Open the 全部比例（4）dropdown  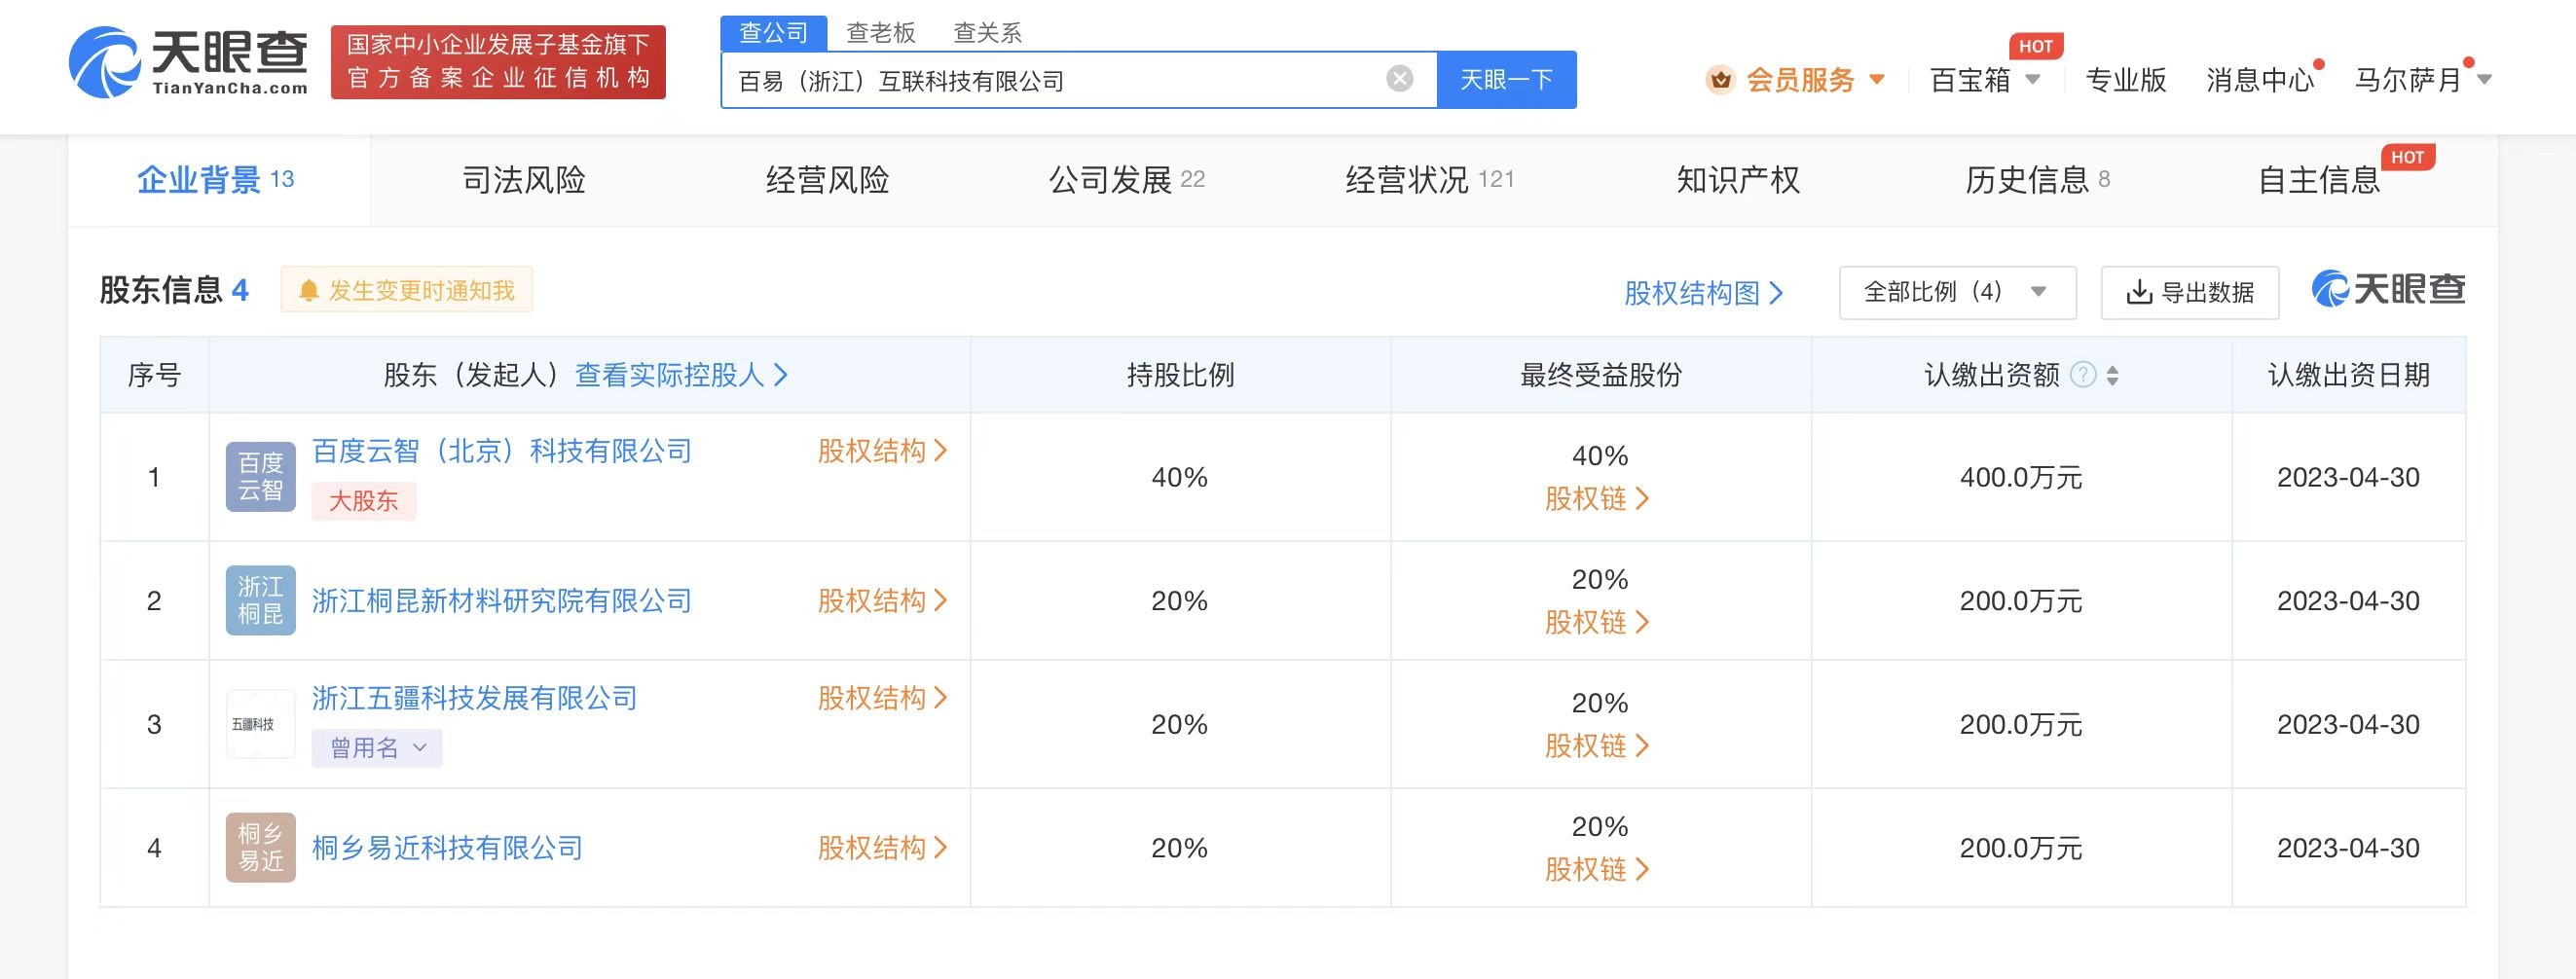point(1957,292)
